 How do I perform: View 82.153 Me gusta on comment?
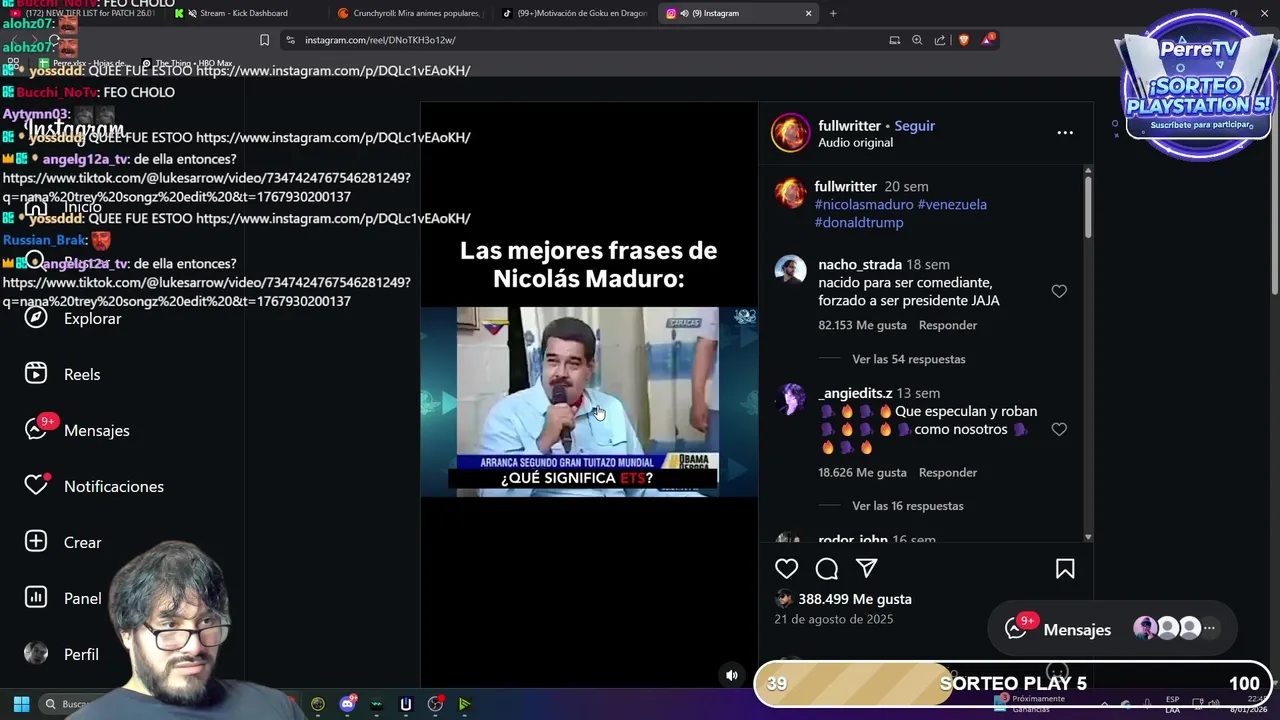click(x=862, y=325)
